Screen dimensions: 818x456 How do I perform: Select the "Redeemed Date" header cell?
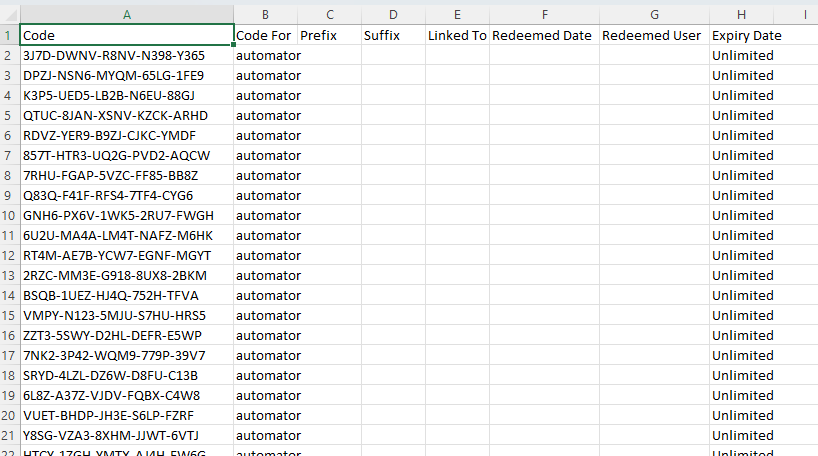(x=544, y=35)
